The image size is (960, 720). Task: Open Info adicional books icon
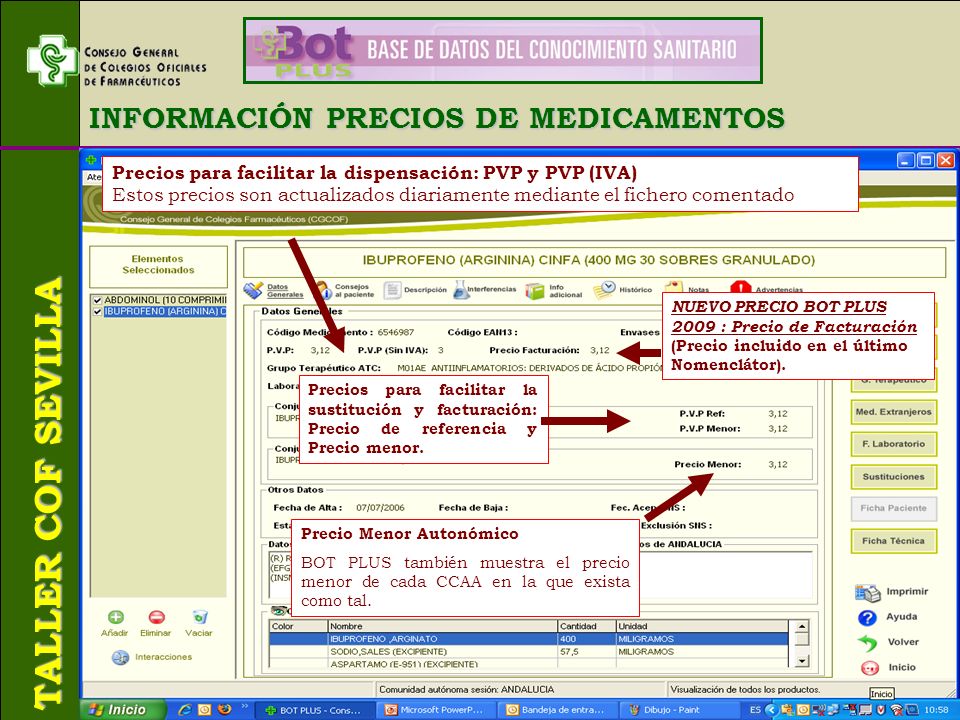[x=534, y=291]
